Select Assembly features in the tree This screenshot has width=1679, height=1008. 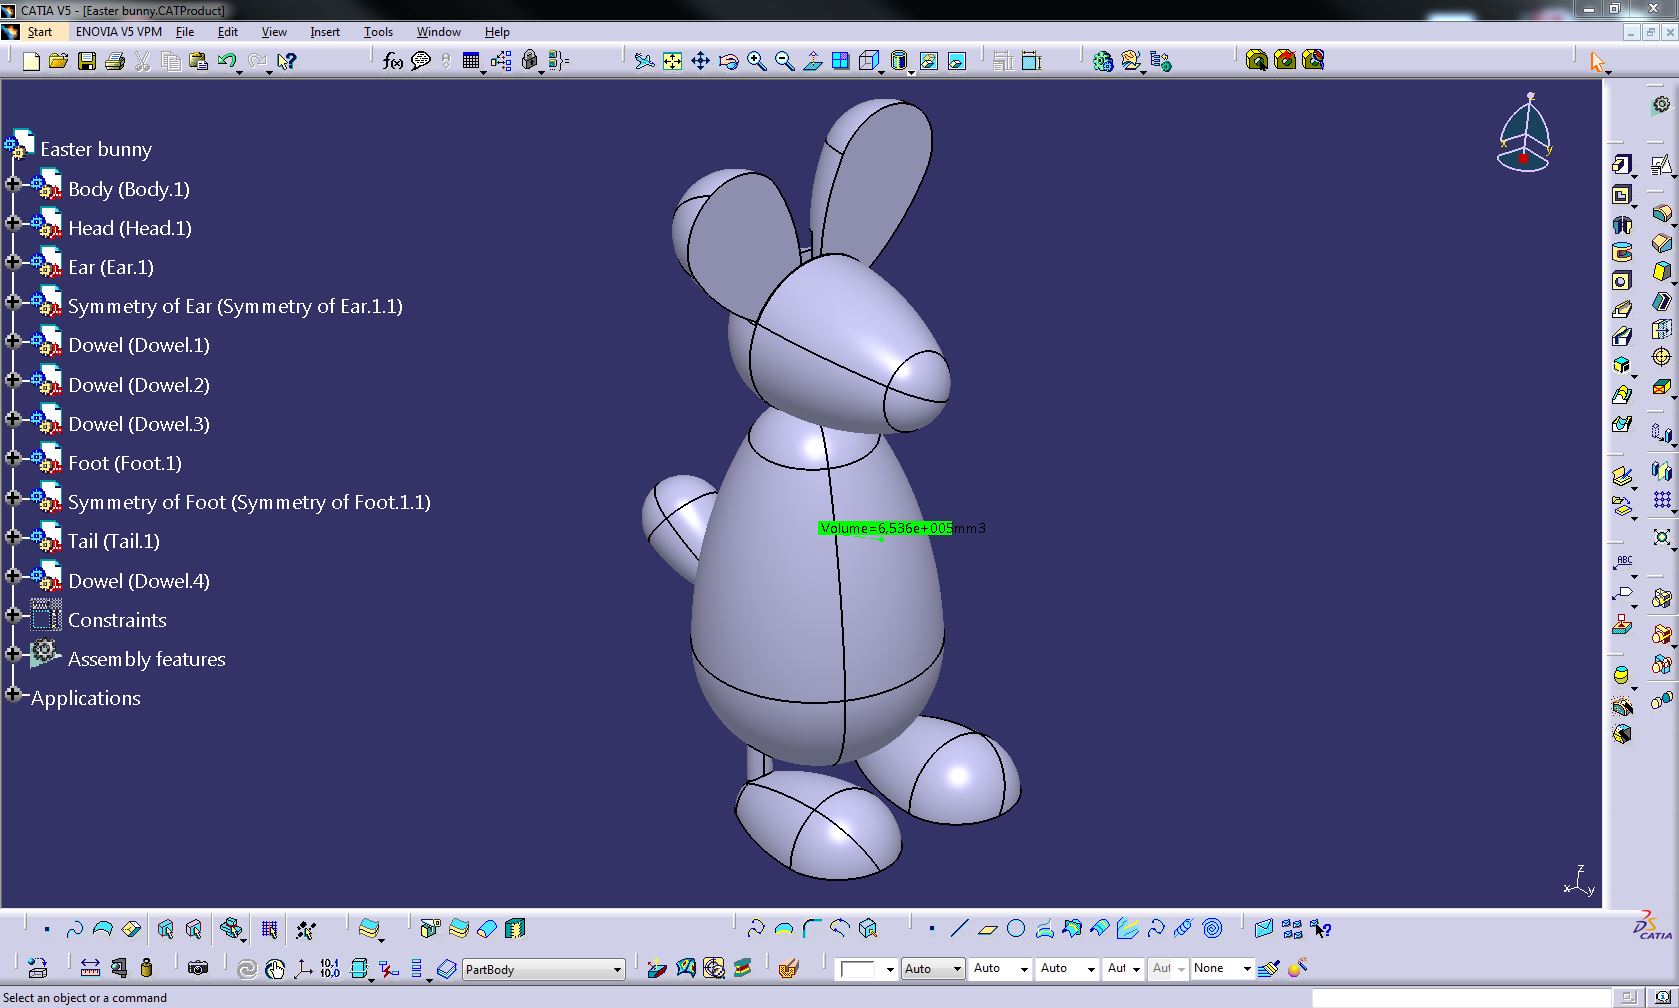[147, 659]
